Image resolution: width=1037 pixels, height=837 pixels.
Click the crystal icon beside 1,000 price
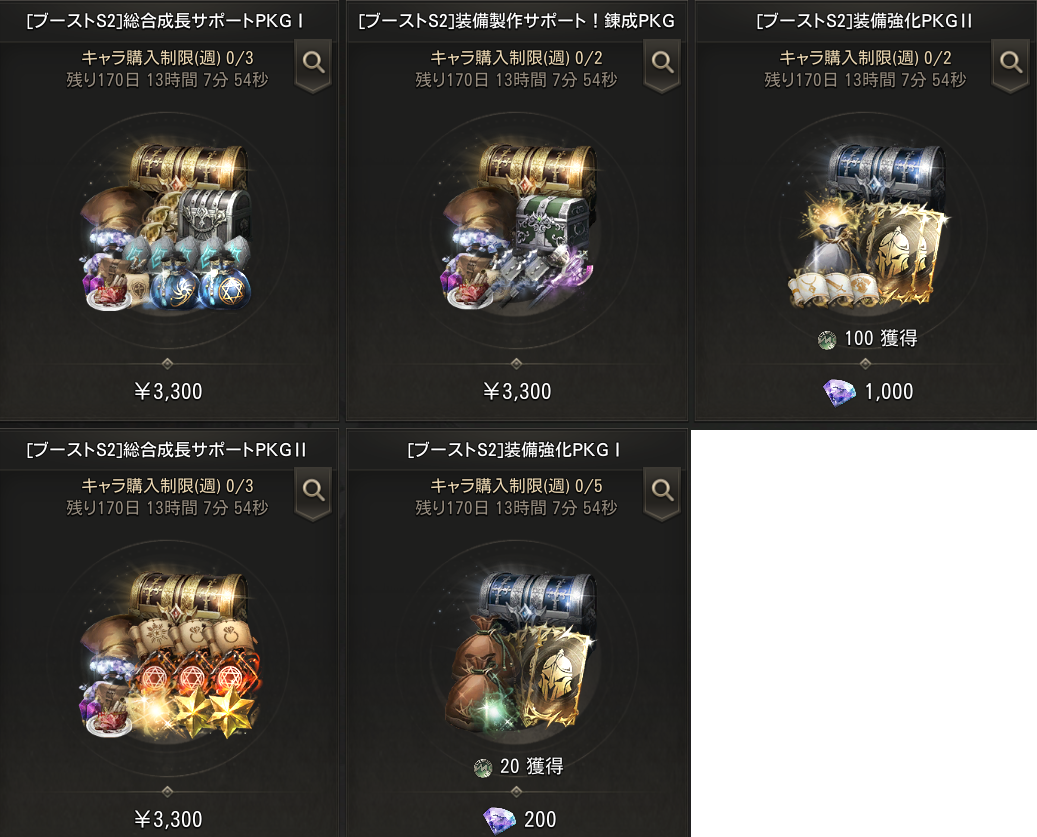click(x=839, y=392)
